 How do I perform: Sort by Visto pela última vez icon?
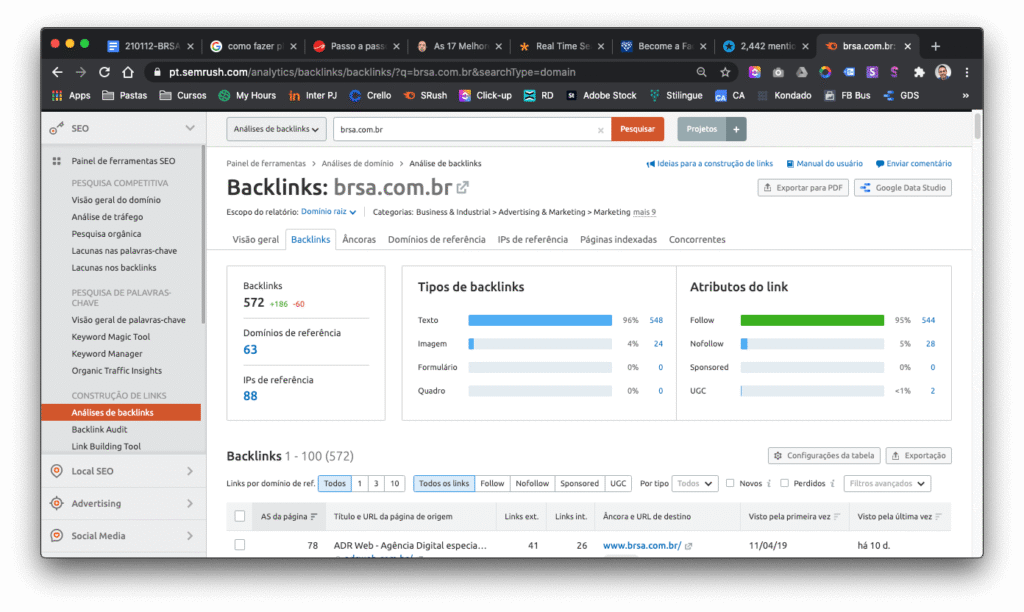(938, 517)
